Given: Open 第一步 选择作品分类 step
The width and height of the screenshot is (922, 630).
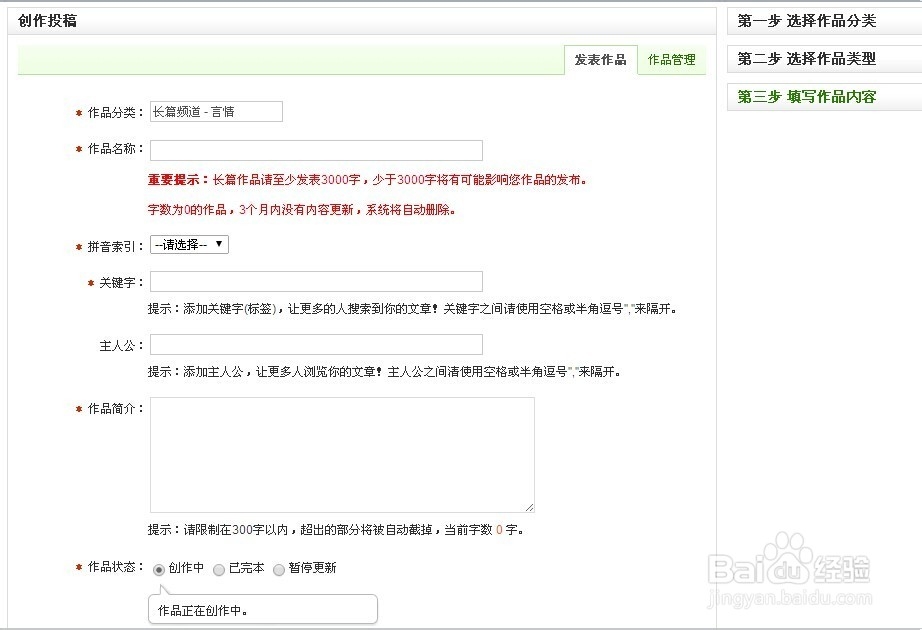Looking at the screenshot, I should (824, 21).
